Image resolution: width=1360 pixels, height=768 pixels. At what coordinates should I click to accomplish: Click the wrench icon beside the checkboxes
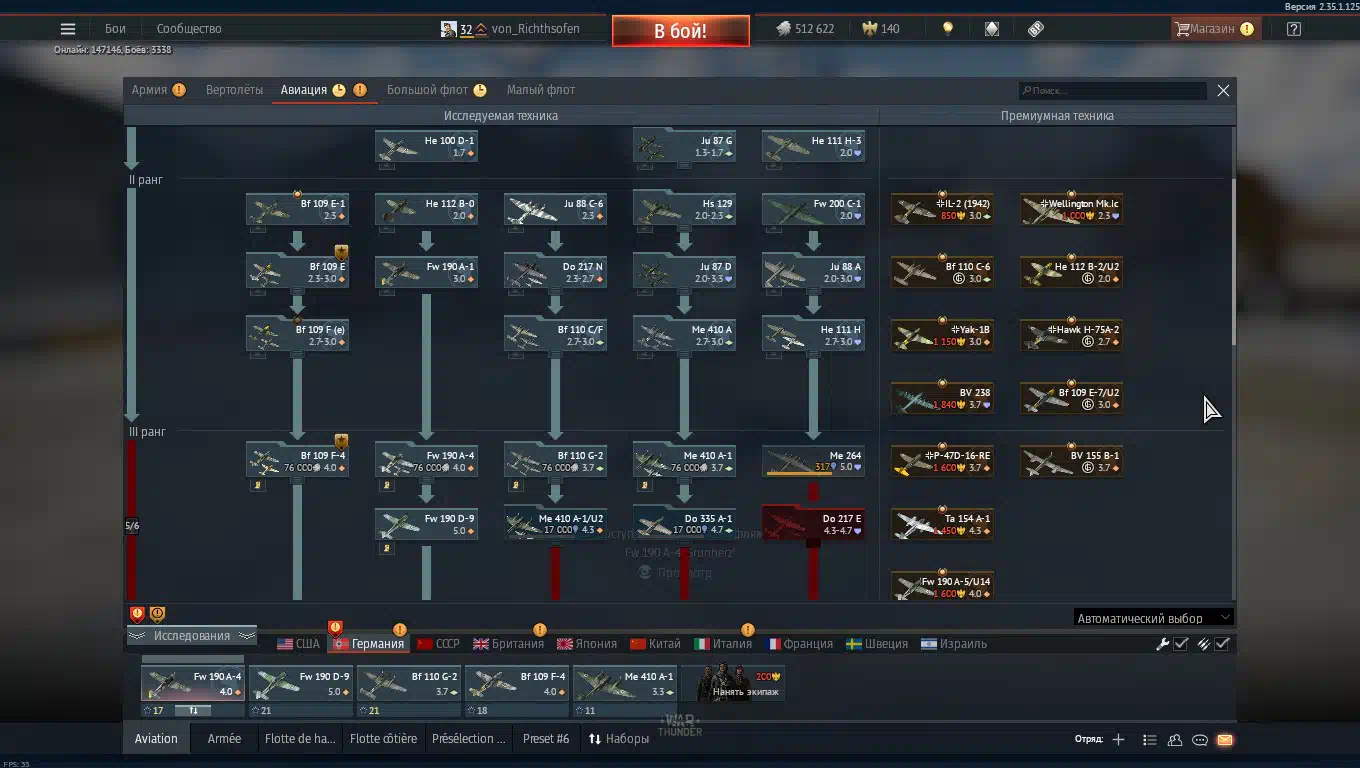(1162, 644)
